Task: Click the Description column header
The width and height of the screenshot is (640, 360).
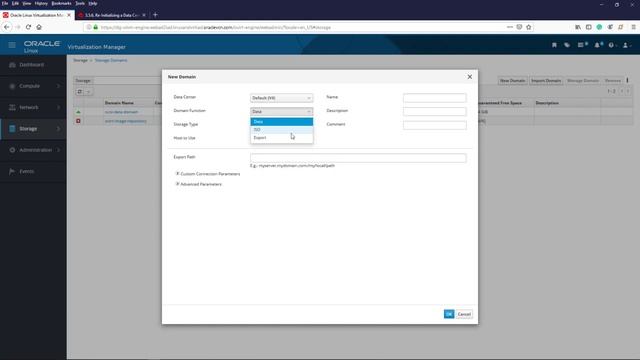Action: 547,103
